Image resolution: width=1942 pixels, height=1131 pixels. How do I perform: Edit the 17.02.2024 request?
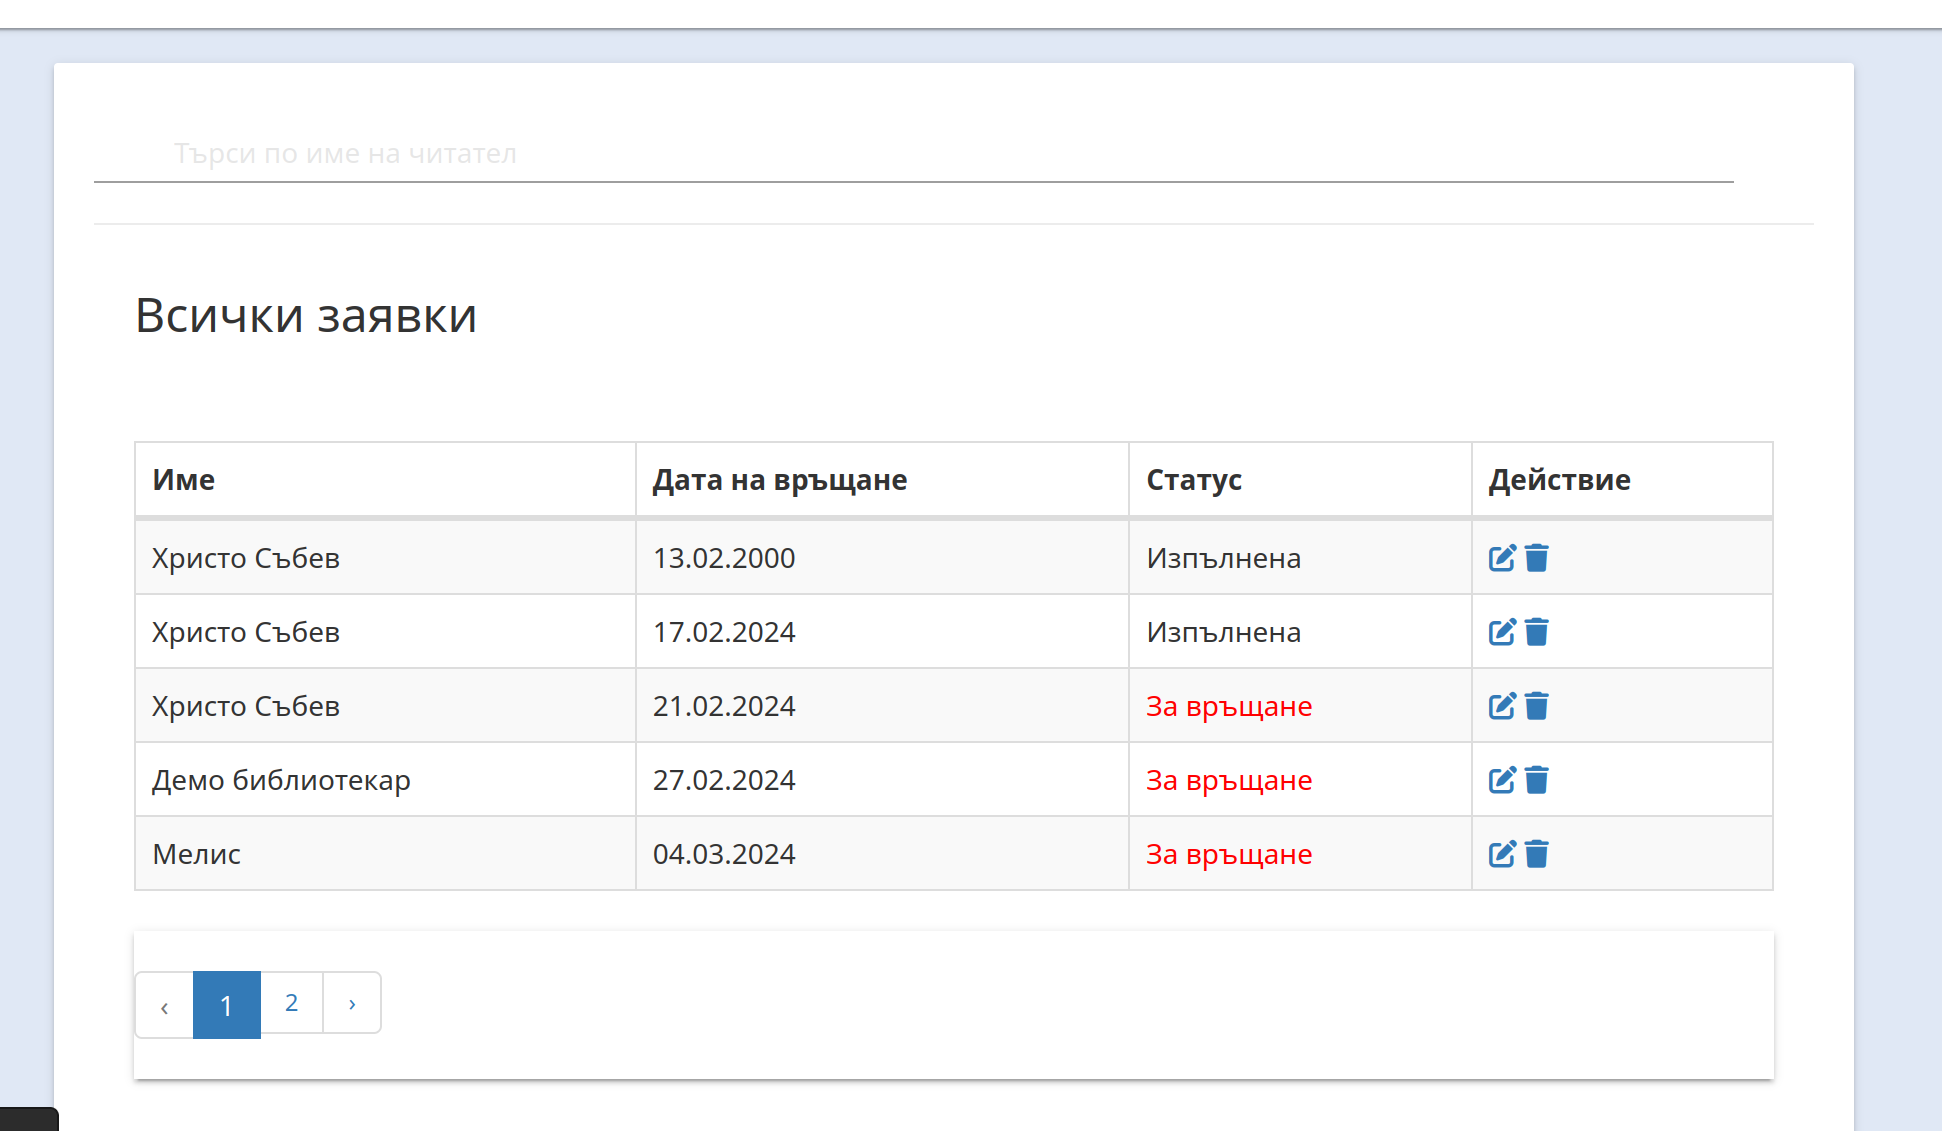tap(1502, 632)
